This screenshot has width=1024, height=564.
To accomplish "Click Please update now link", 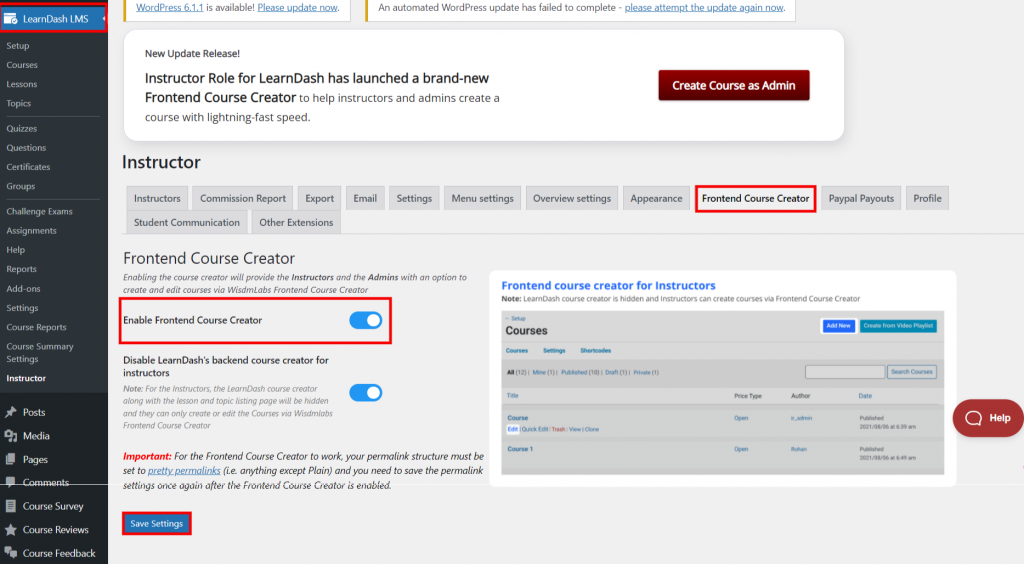I will click(x=297, y=8).
